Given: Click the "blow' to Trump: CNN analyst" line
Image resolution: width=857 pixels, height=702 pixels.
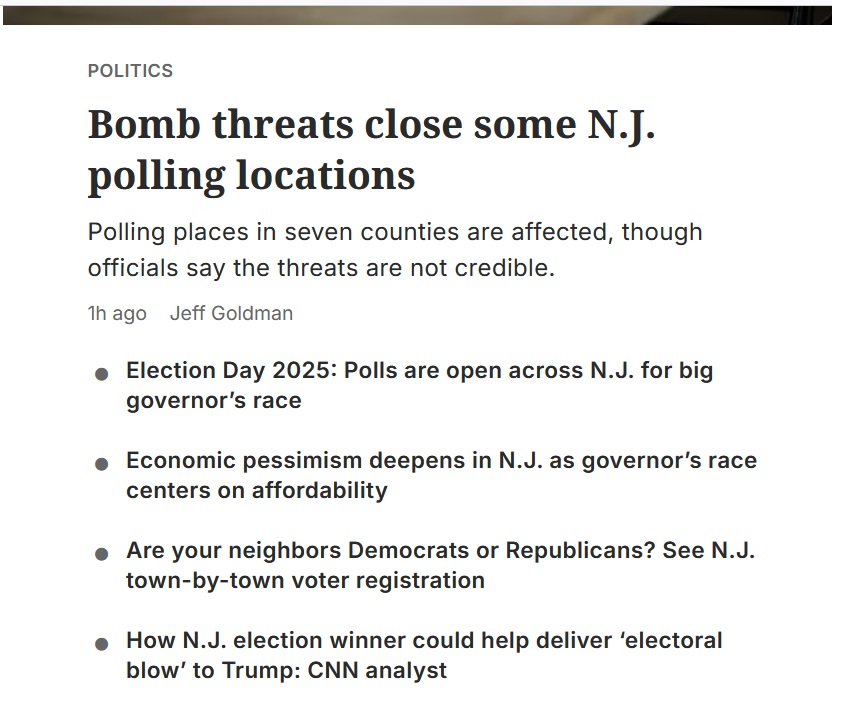Looking at the screenshot, I should (x=286, y=670).
